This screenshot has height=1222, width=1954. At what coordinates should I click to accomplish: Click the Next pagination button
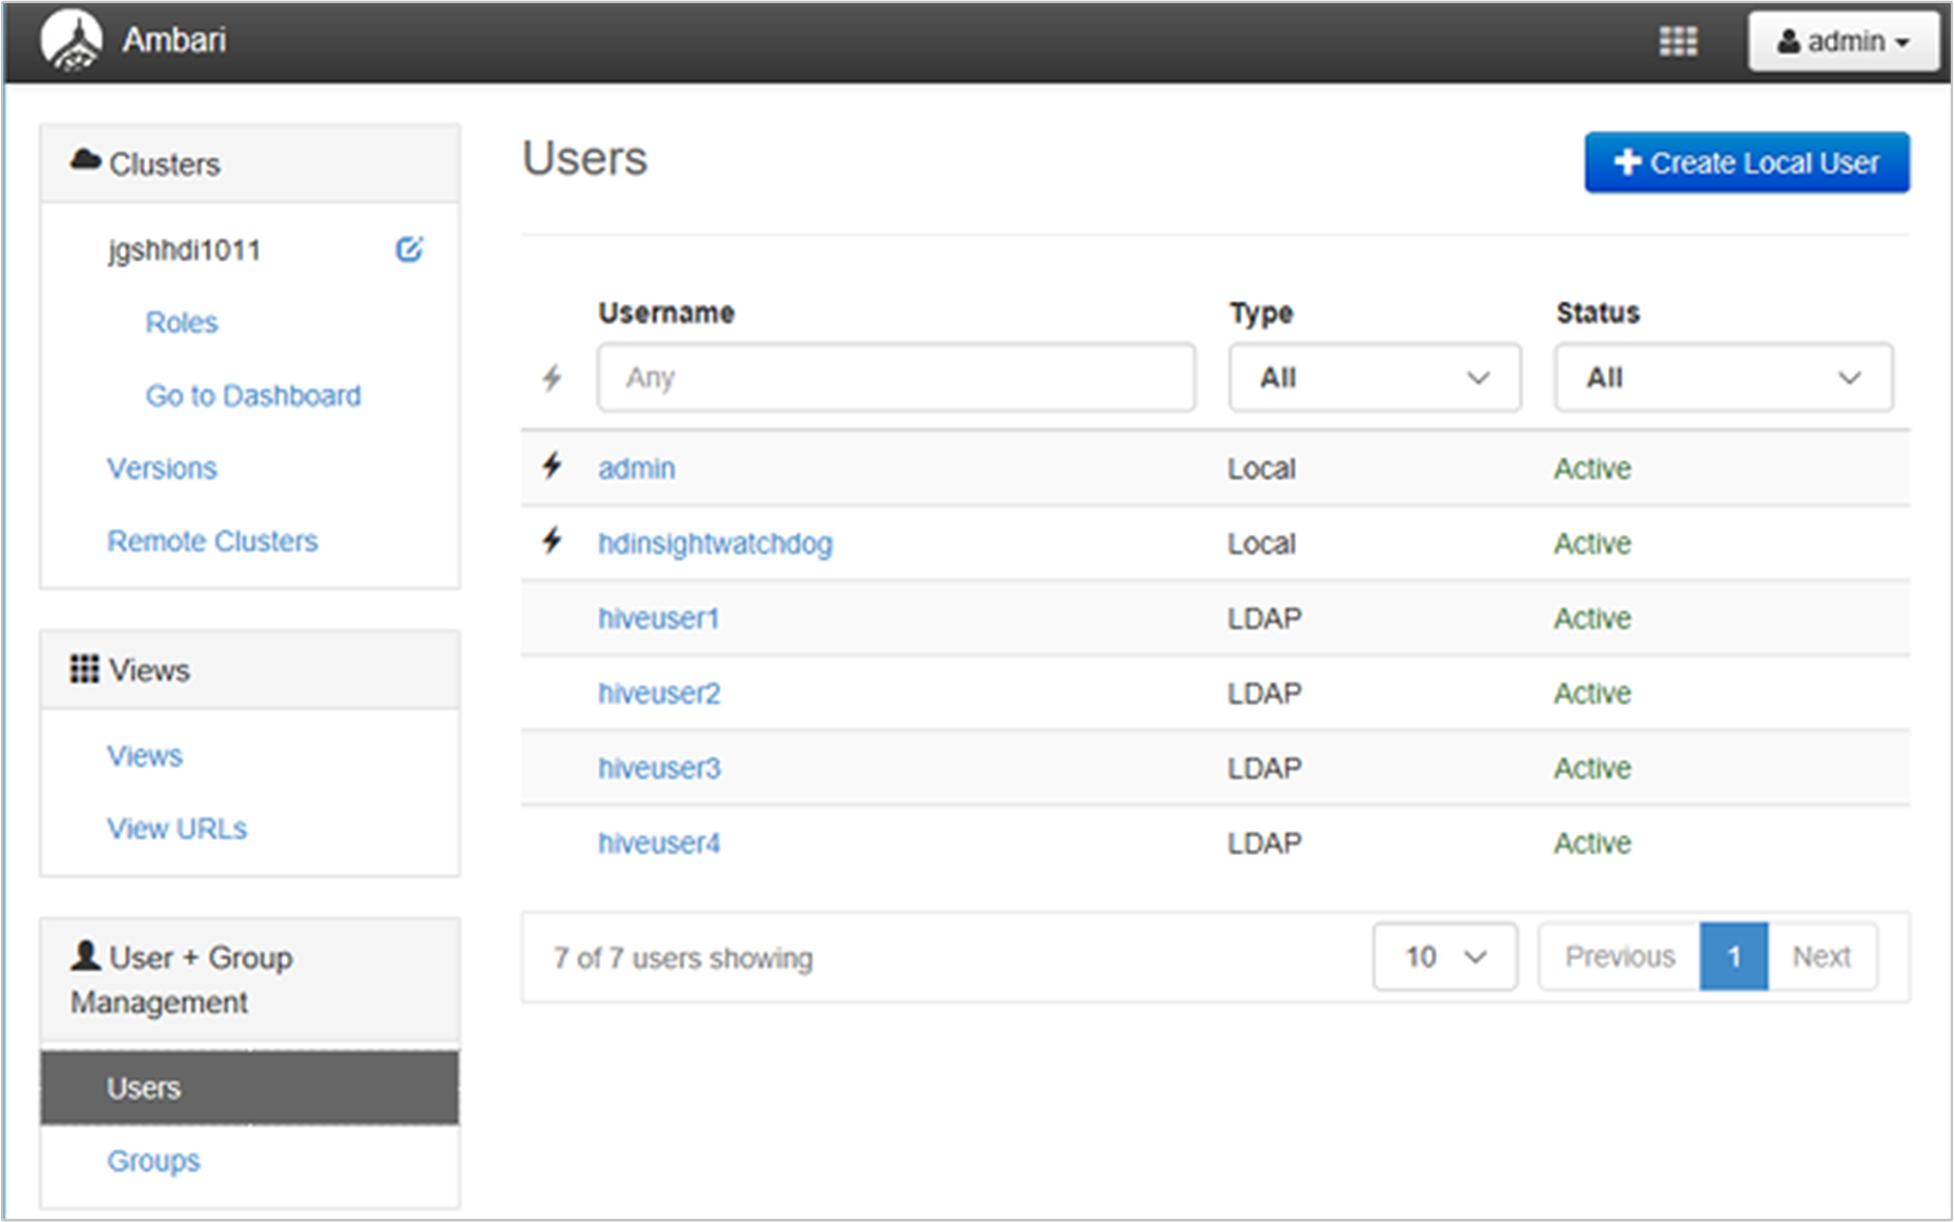(1823, 957)
